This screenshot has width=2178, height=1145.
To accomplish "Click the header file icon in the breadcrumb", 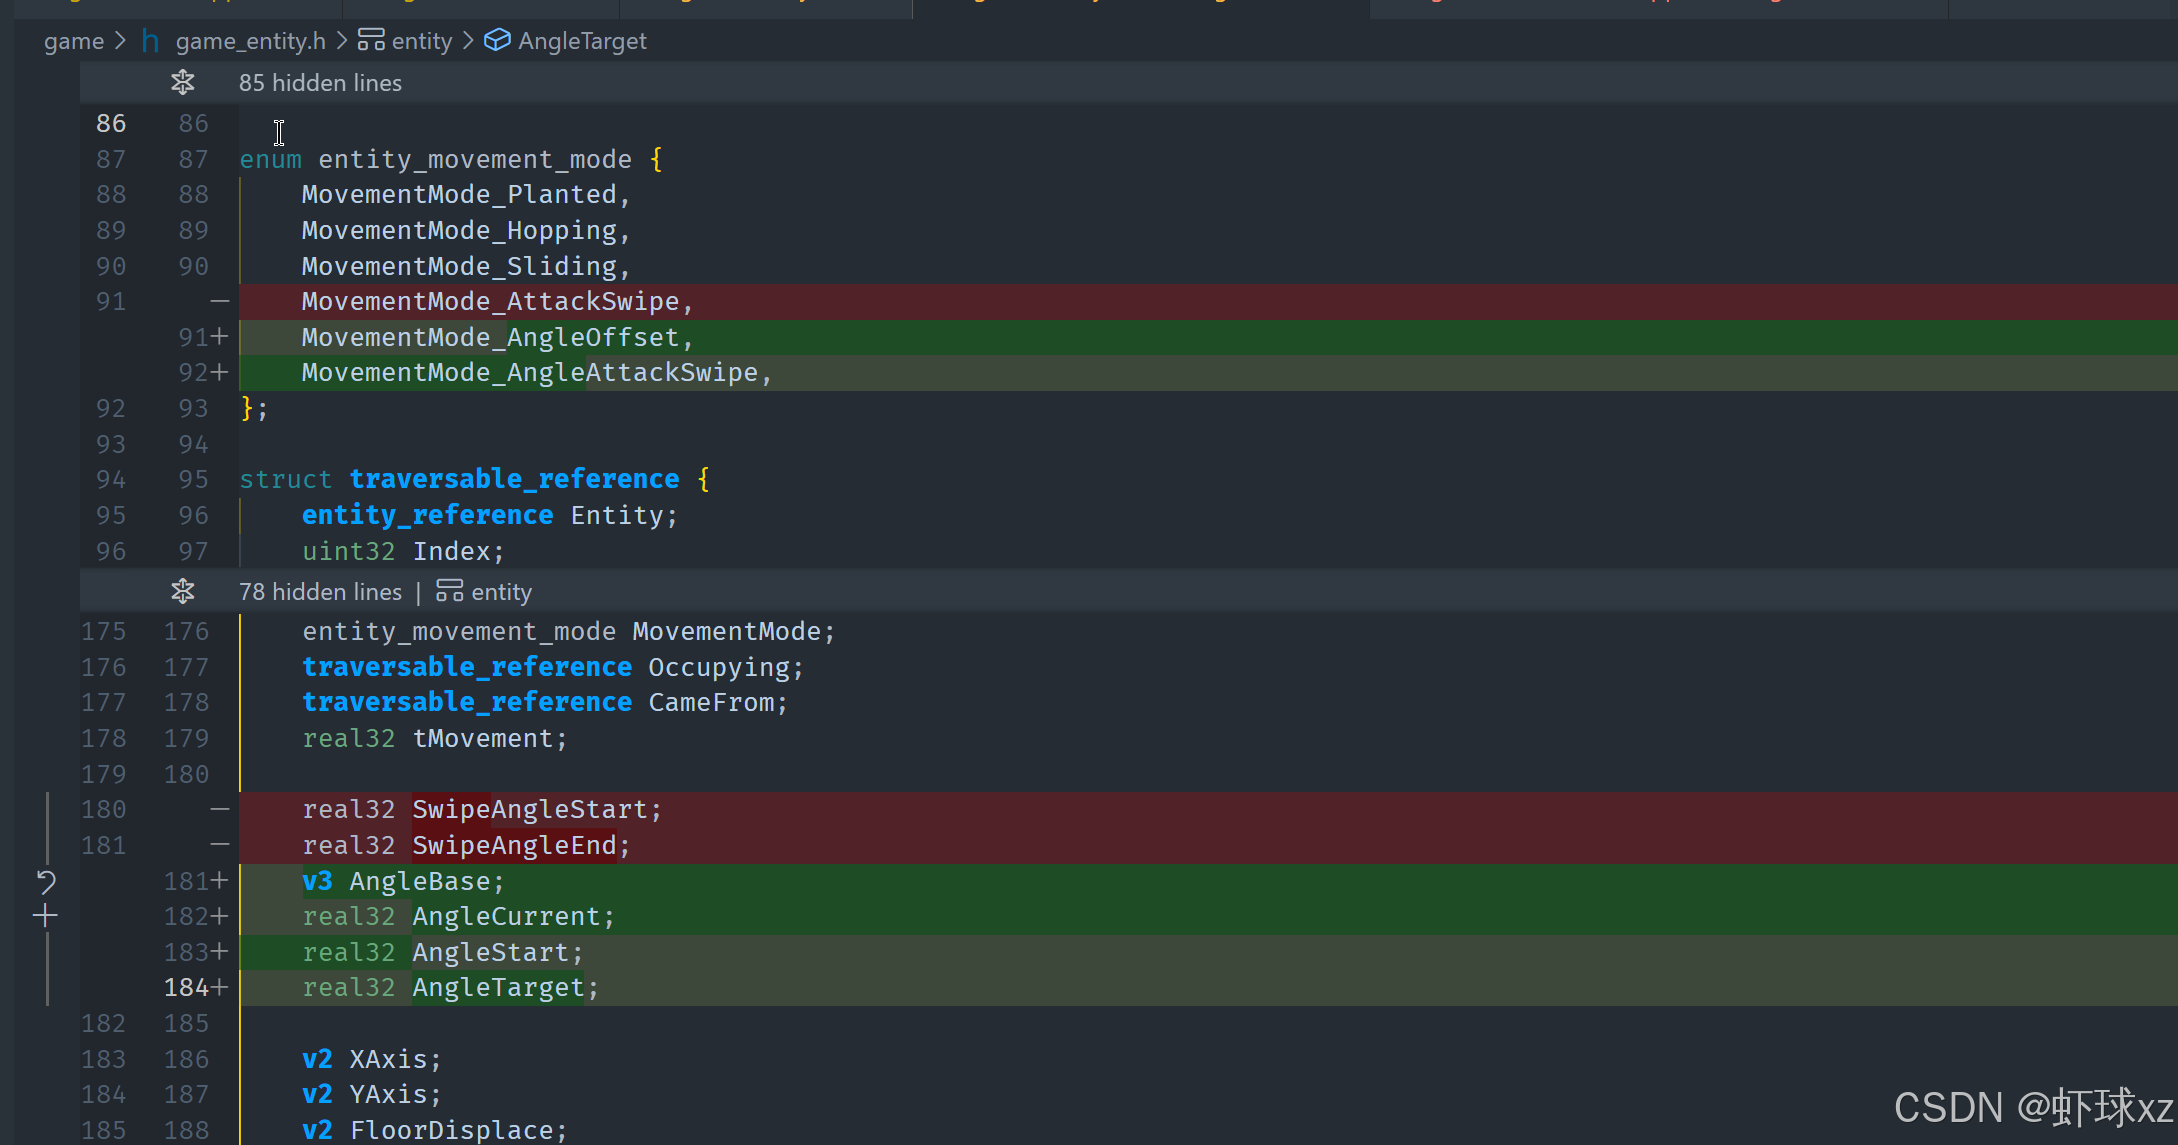I will tap(150, 41).
